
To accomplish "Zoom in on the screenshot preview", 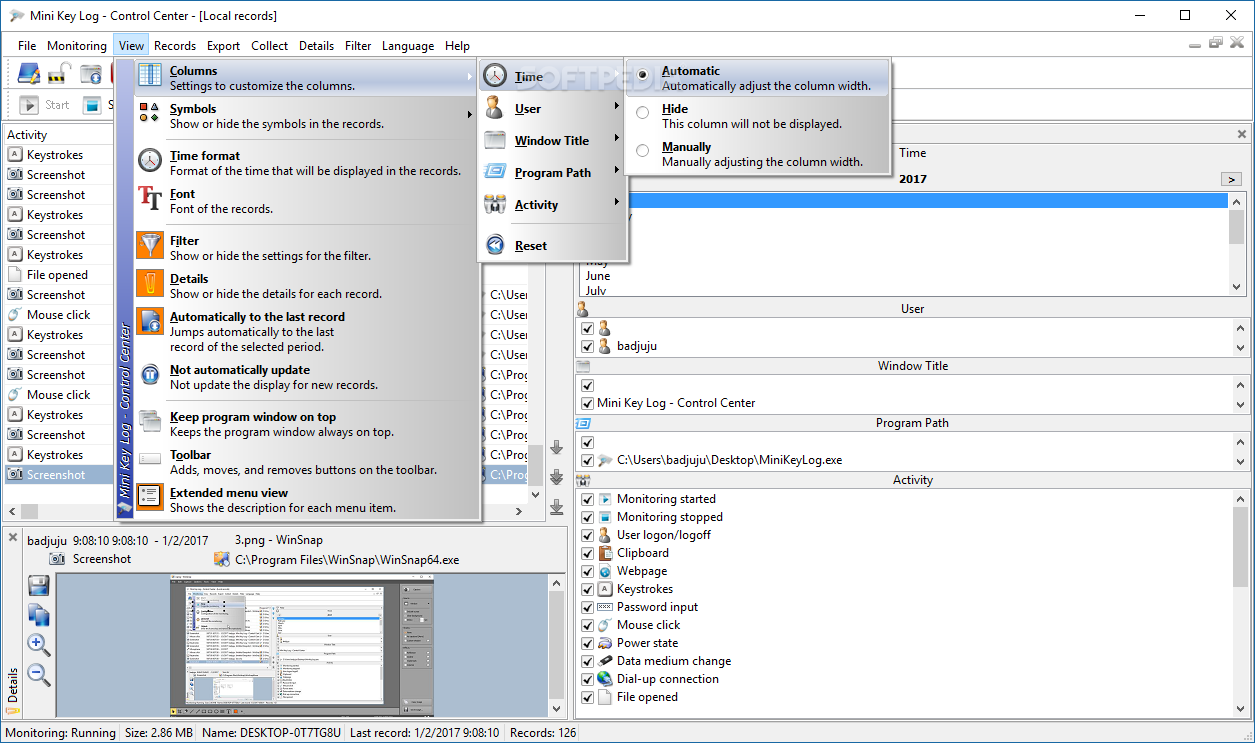I will pos(38,644).
